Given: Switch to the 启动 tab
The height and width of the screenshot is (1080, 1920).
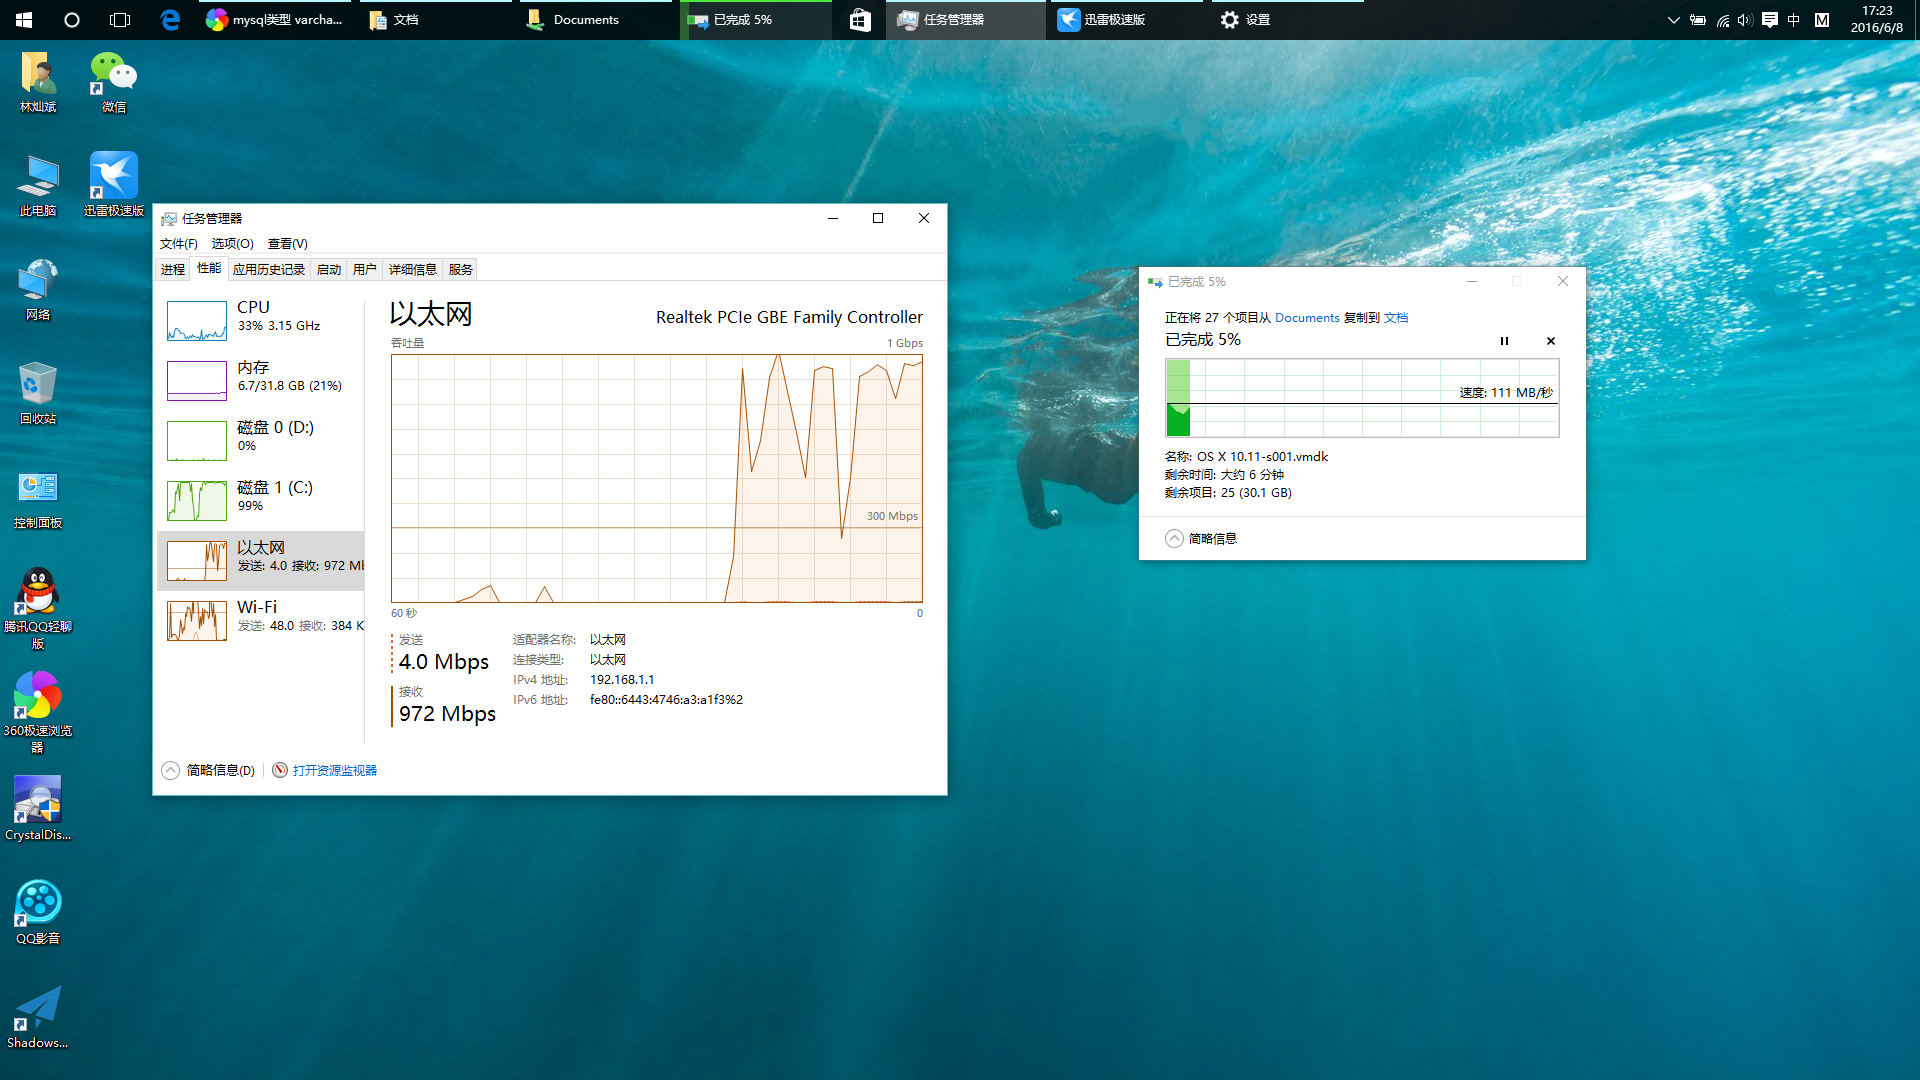Looking at the screenshot, I should pyautogui.click(x=329, y=269).
